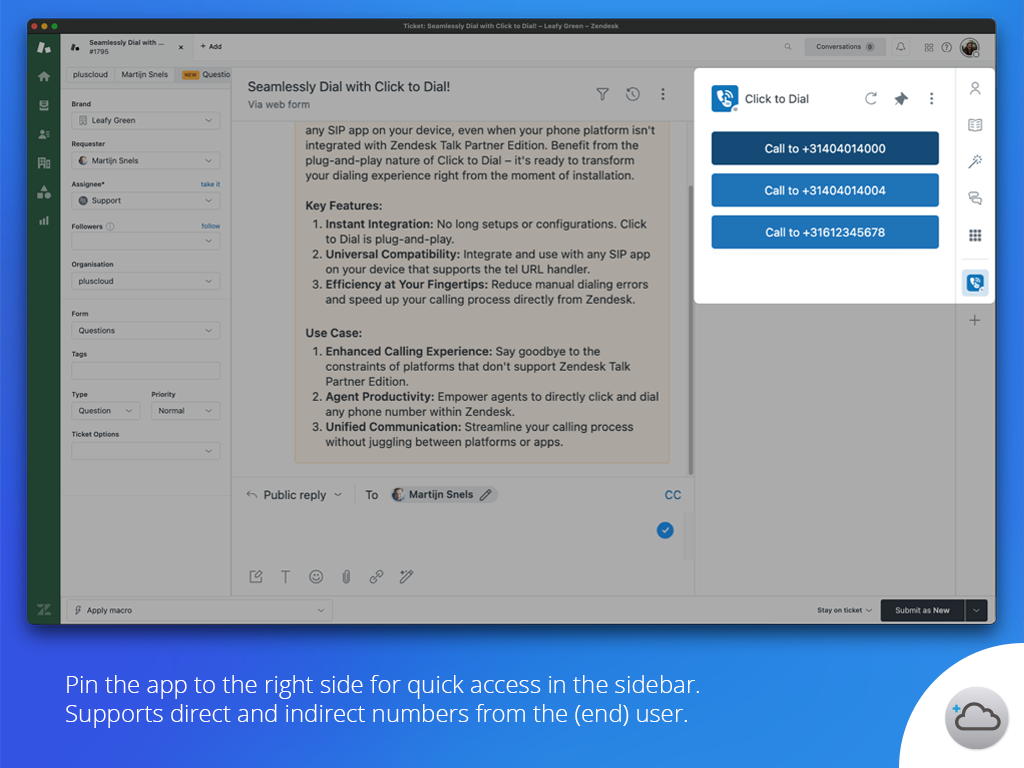Show ticket events history clock icon

click(x=632, y=94)
